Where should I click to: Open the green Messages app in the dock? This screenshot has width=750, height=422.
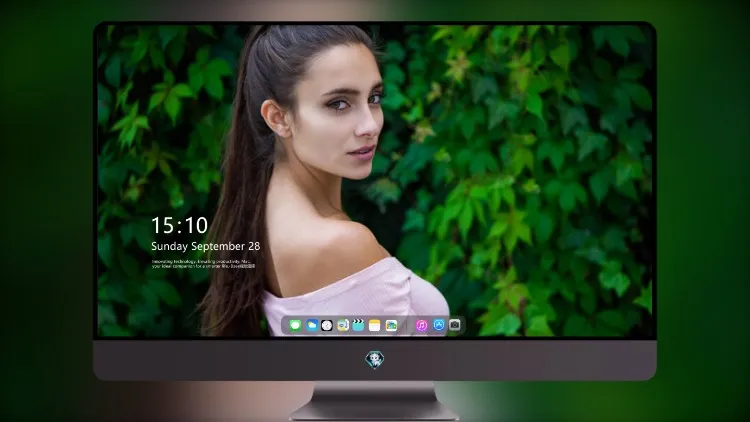296,325
